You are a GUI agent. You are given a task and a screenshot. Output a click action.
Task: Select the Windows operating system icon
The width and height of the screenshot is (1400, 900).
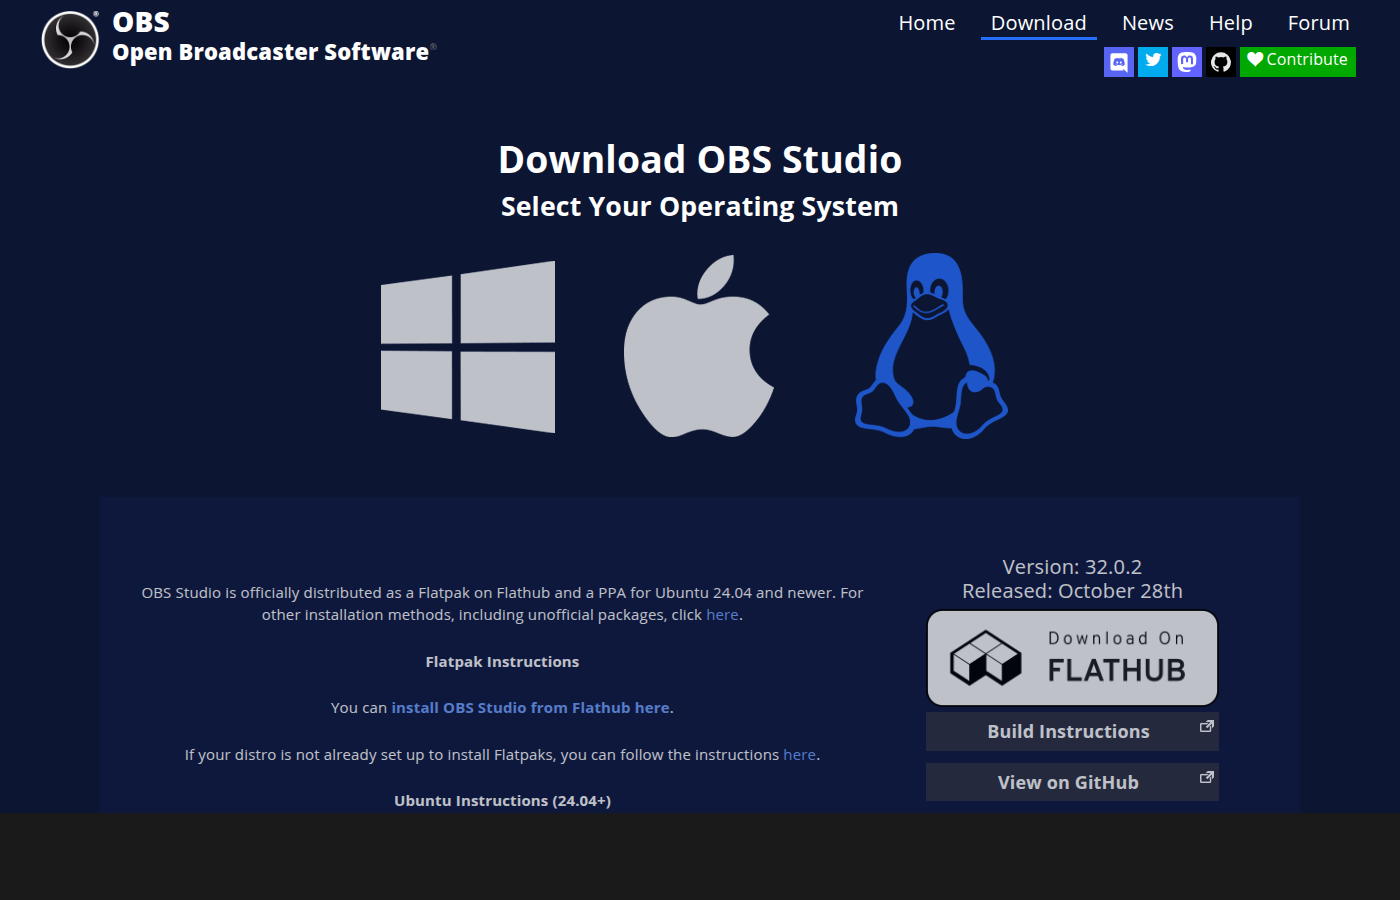(468, 347)
